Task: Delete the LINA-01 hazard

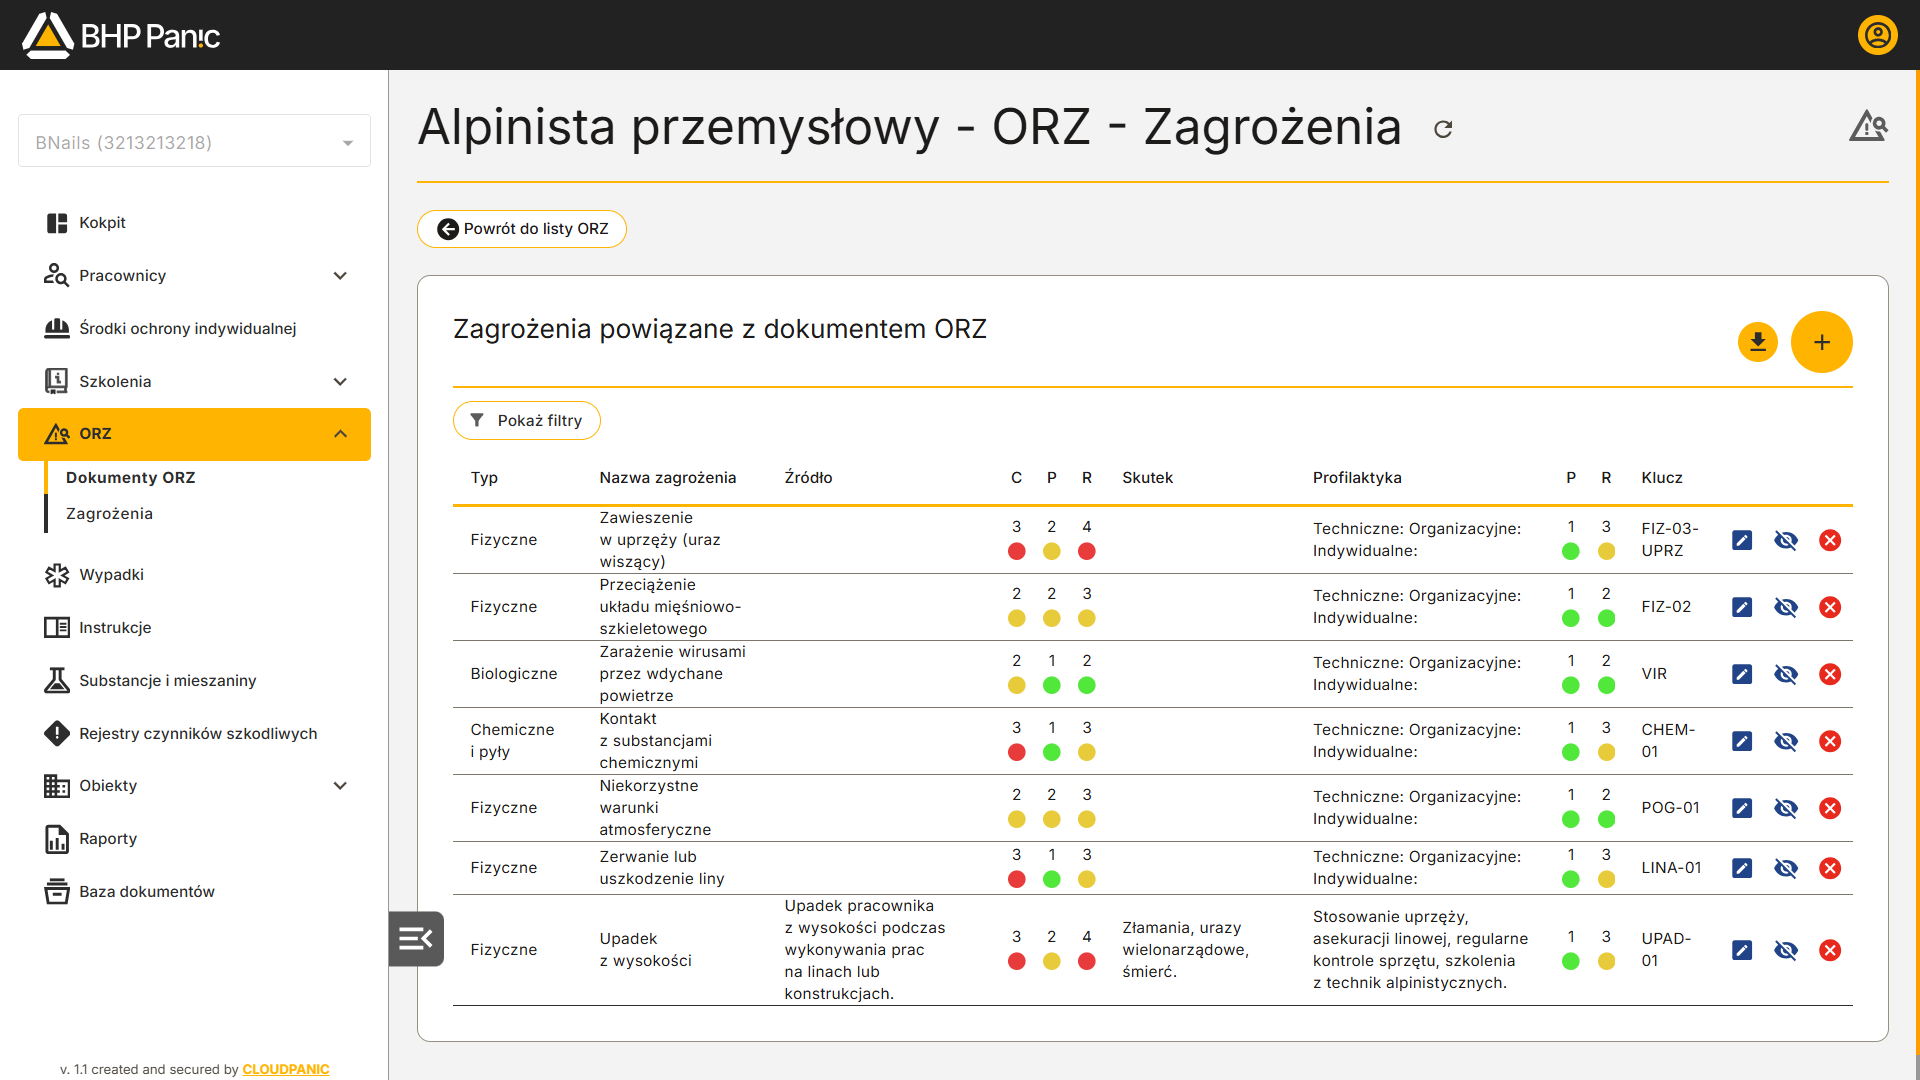Action: pos(1830,868)
